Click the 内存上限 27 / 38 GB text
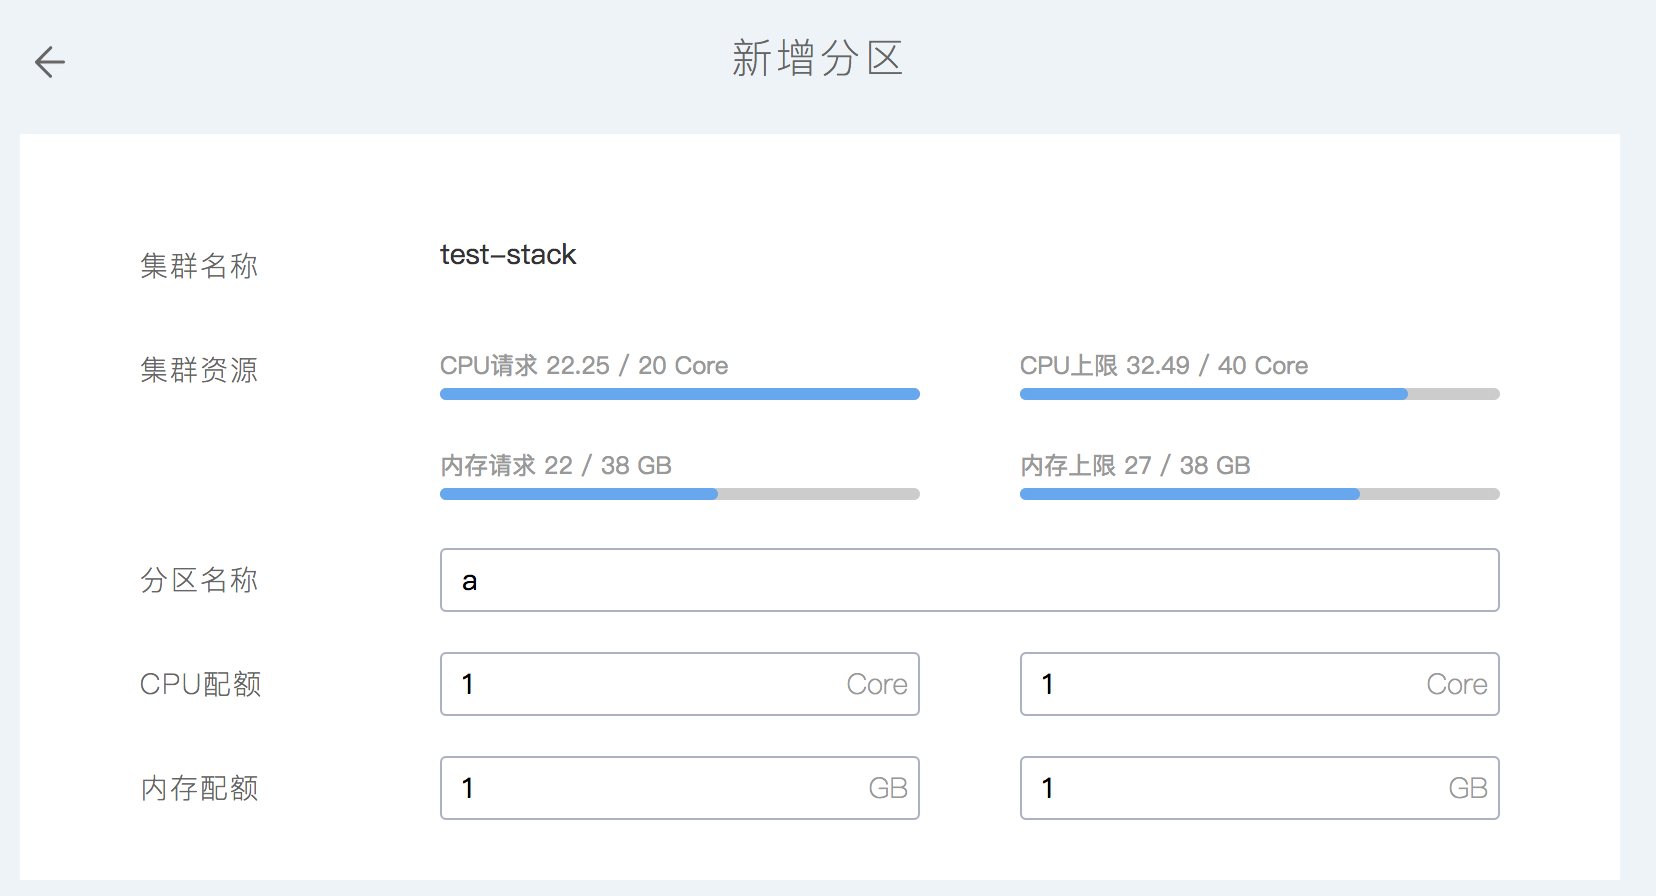1656x896 pixels. click(x=1135, y=466)
